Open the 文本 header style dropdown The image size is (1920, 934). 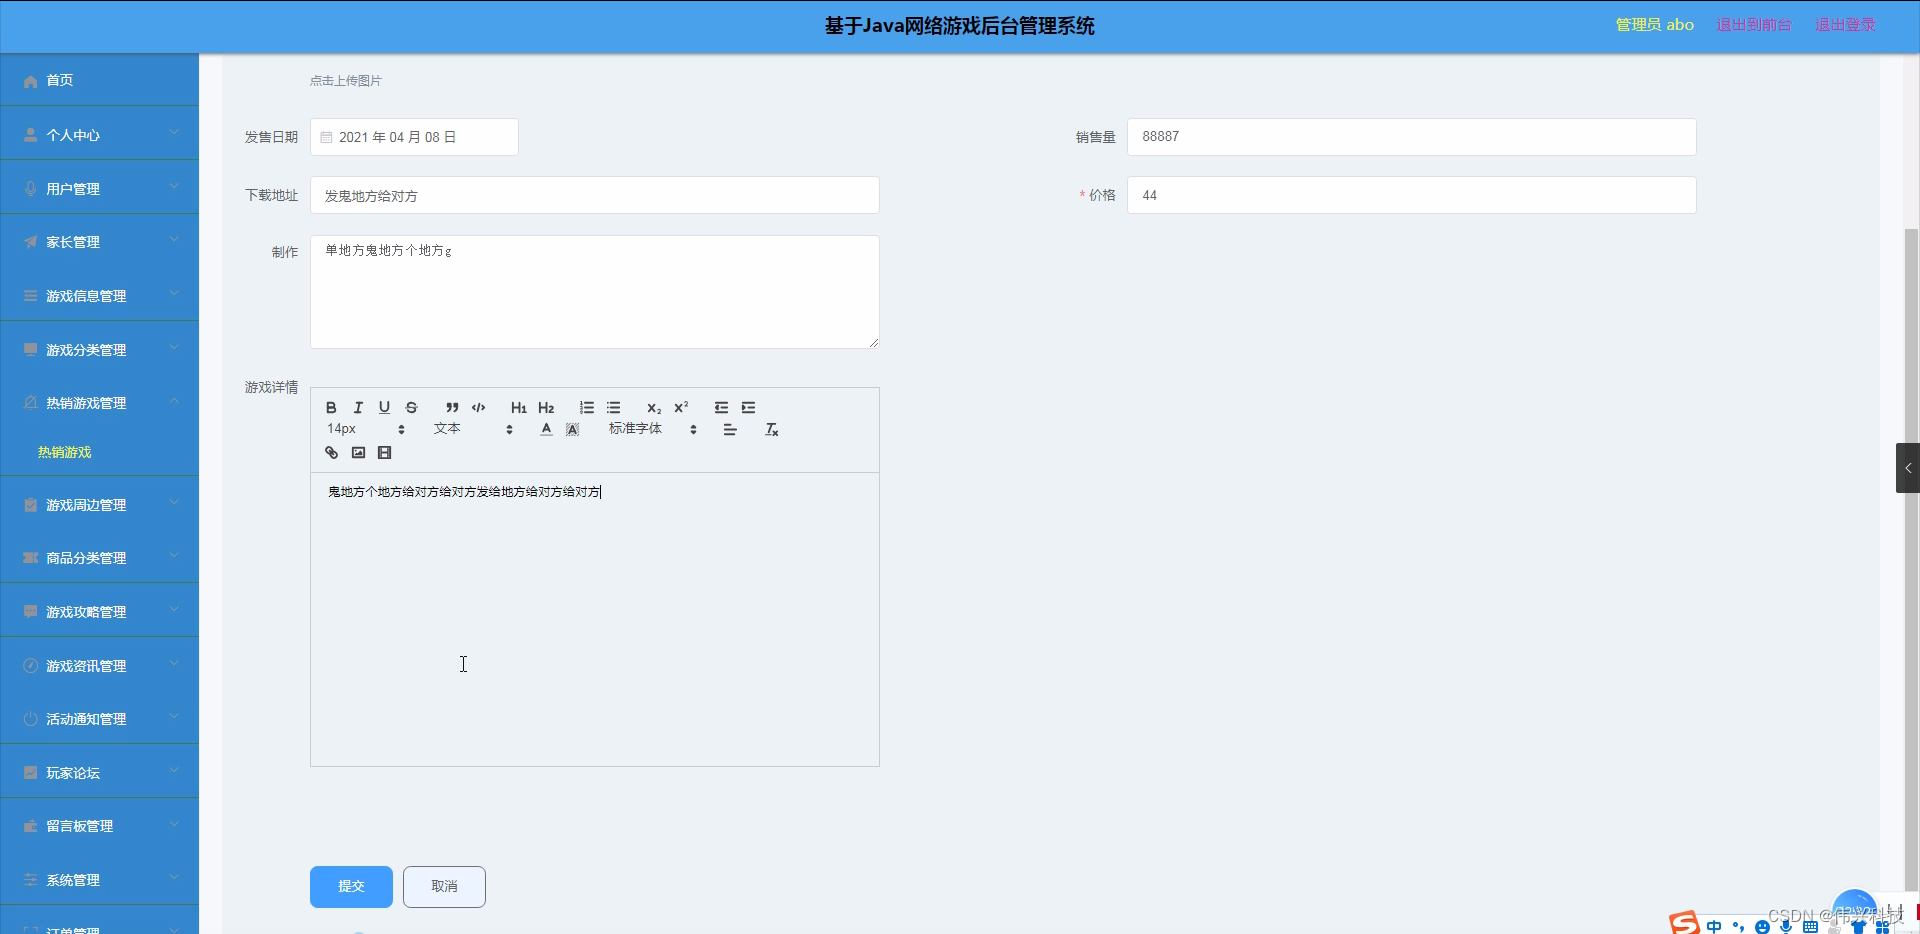473,429
